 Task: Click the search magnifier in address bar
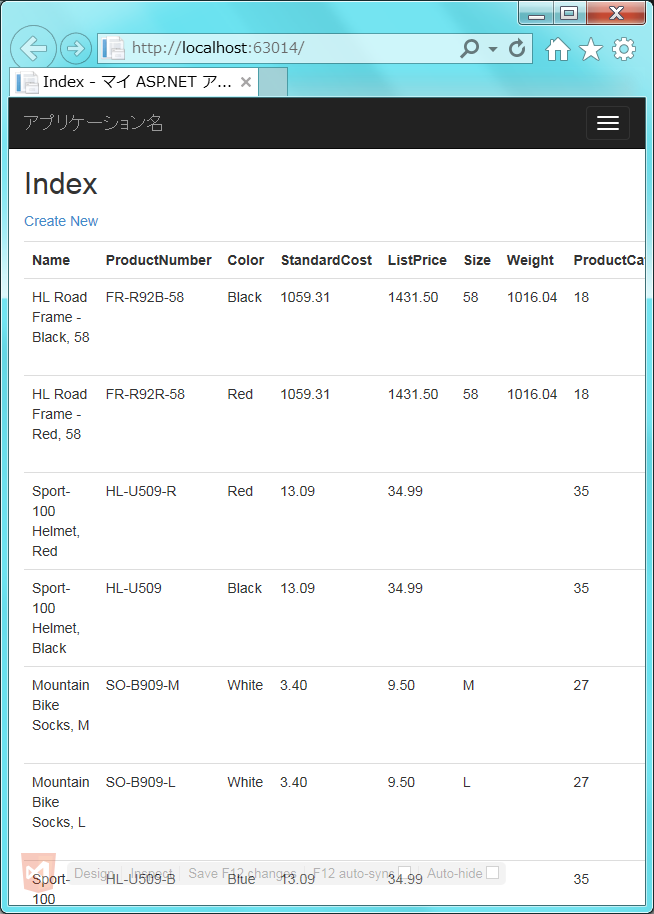[x=469, y=48]
